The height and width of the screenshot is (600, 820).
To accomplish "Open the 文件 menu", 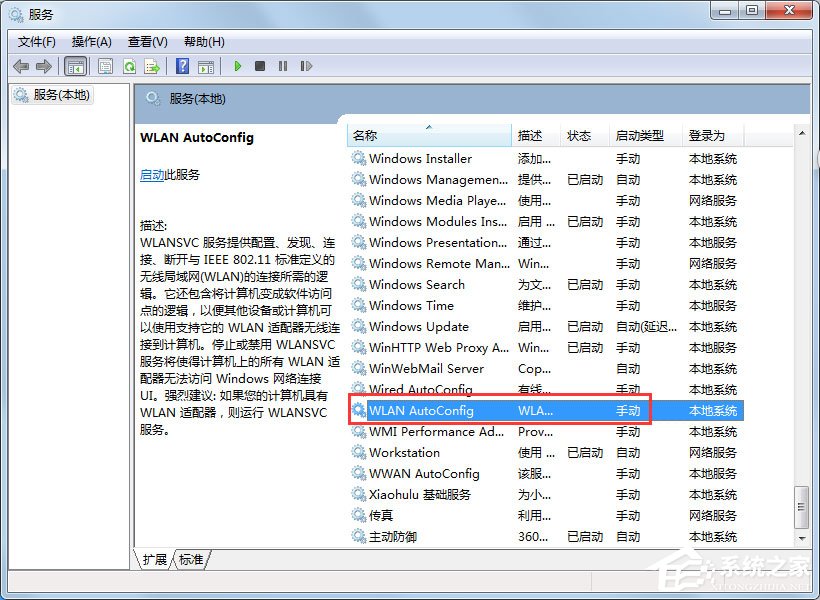I will [x=36, y=41].
